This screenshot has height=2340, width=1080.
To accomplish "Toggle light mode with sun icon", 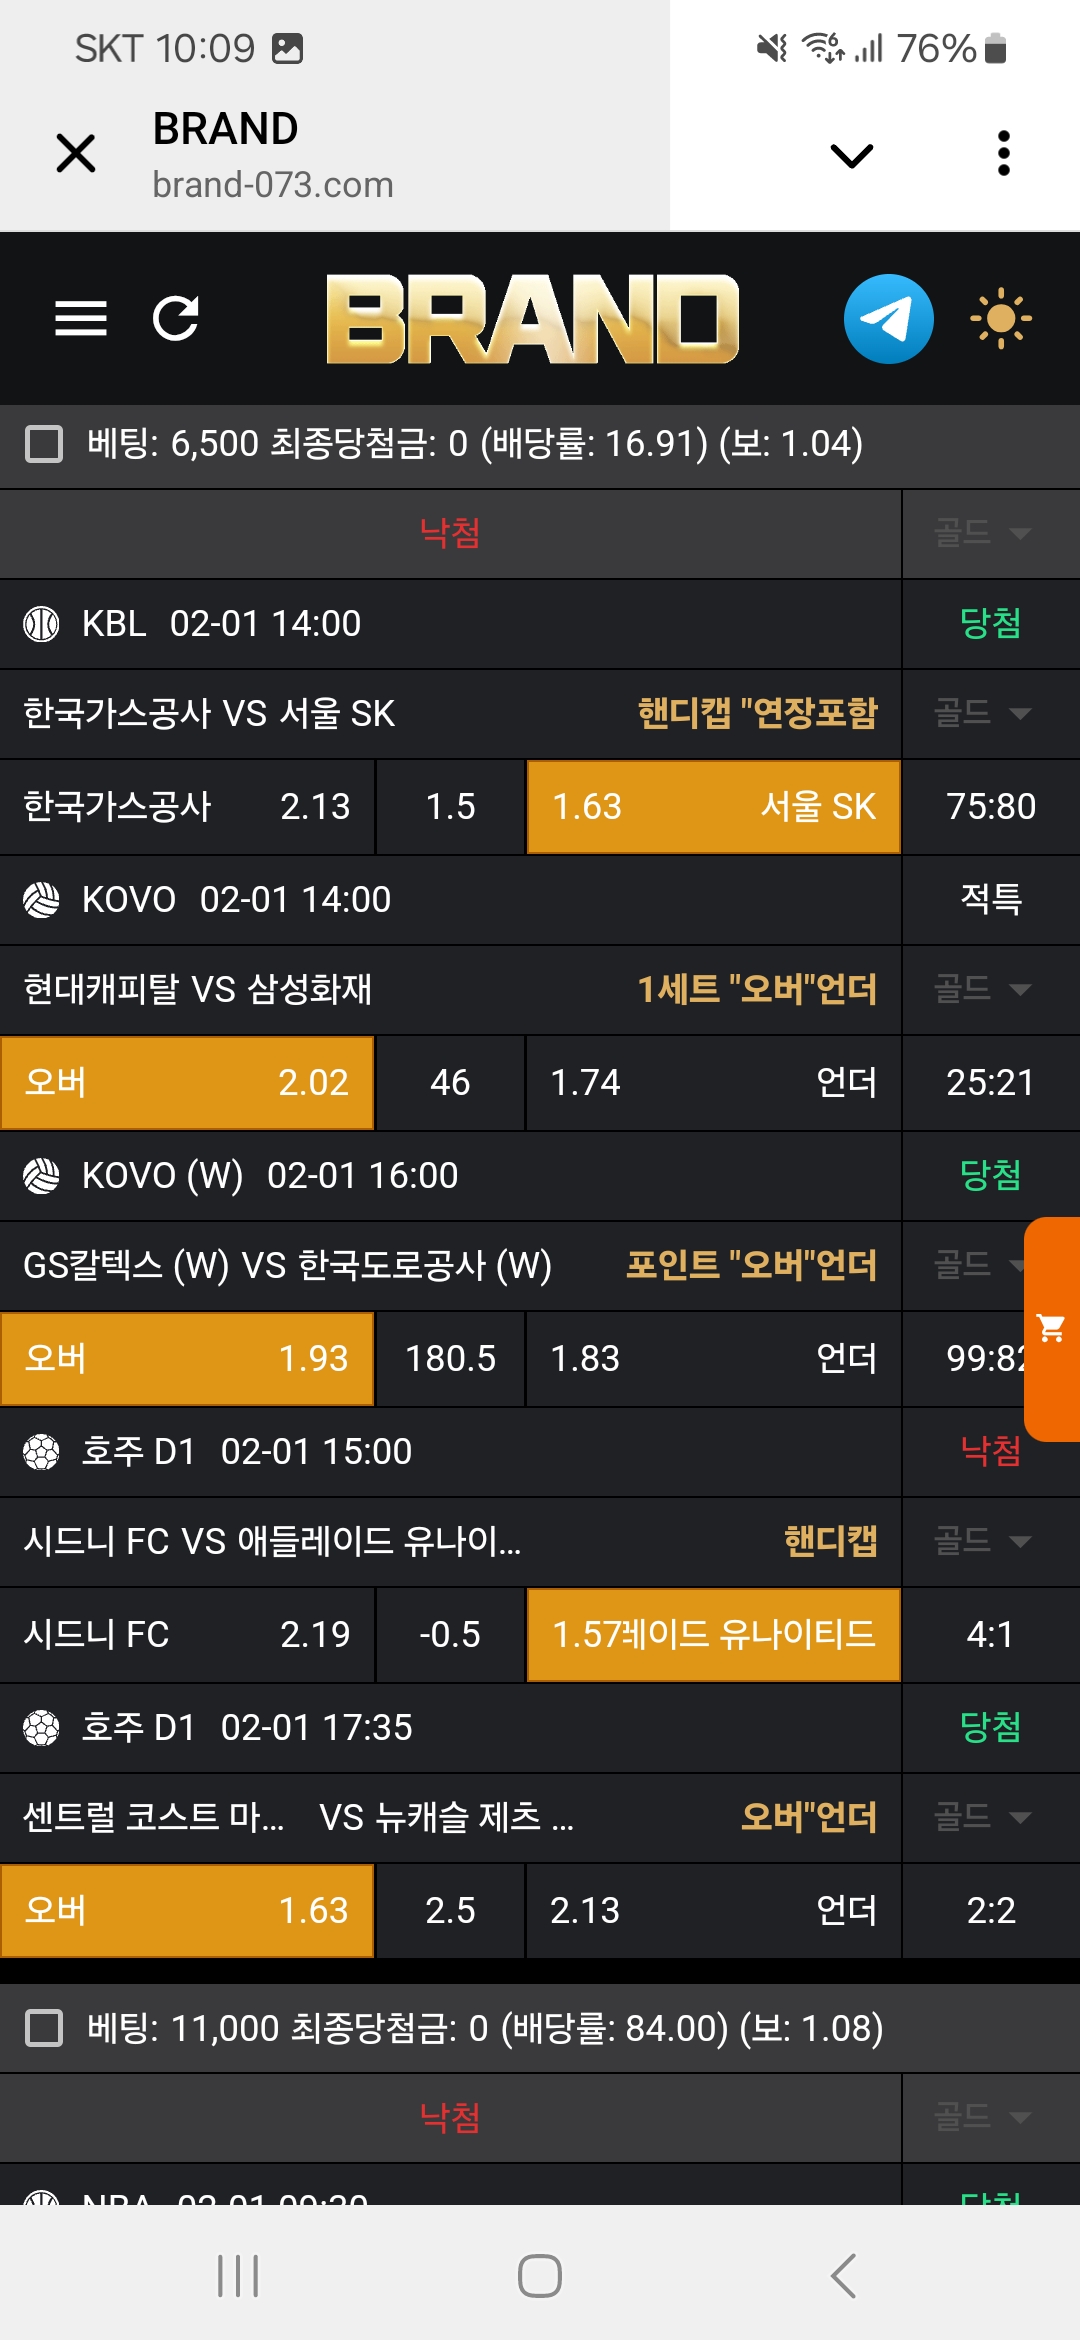I will (x=1000, y=318).
